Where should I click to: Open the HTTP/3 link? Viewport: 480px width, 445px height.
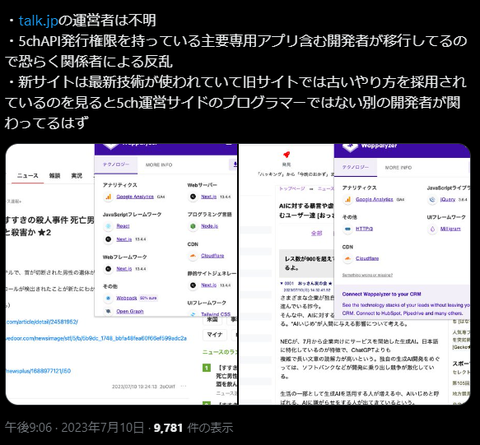point(364,229)
